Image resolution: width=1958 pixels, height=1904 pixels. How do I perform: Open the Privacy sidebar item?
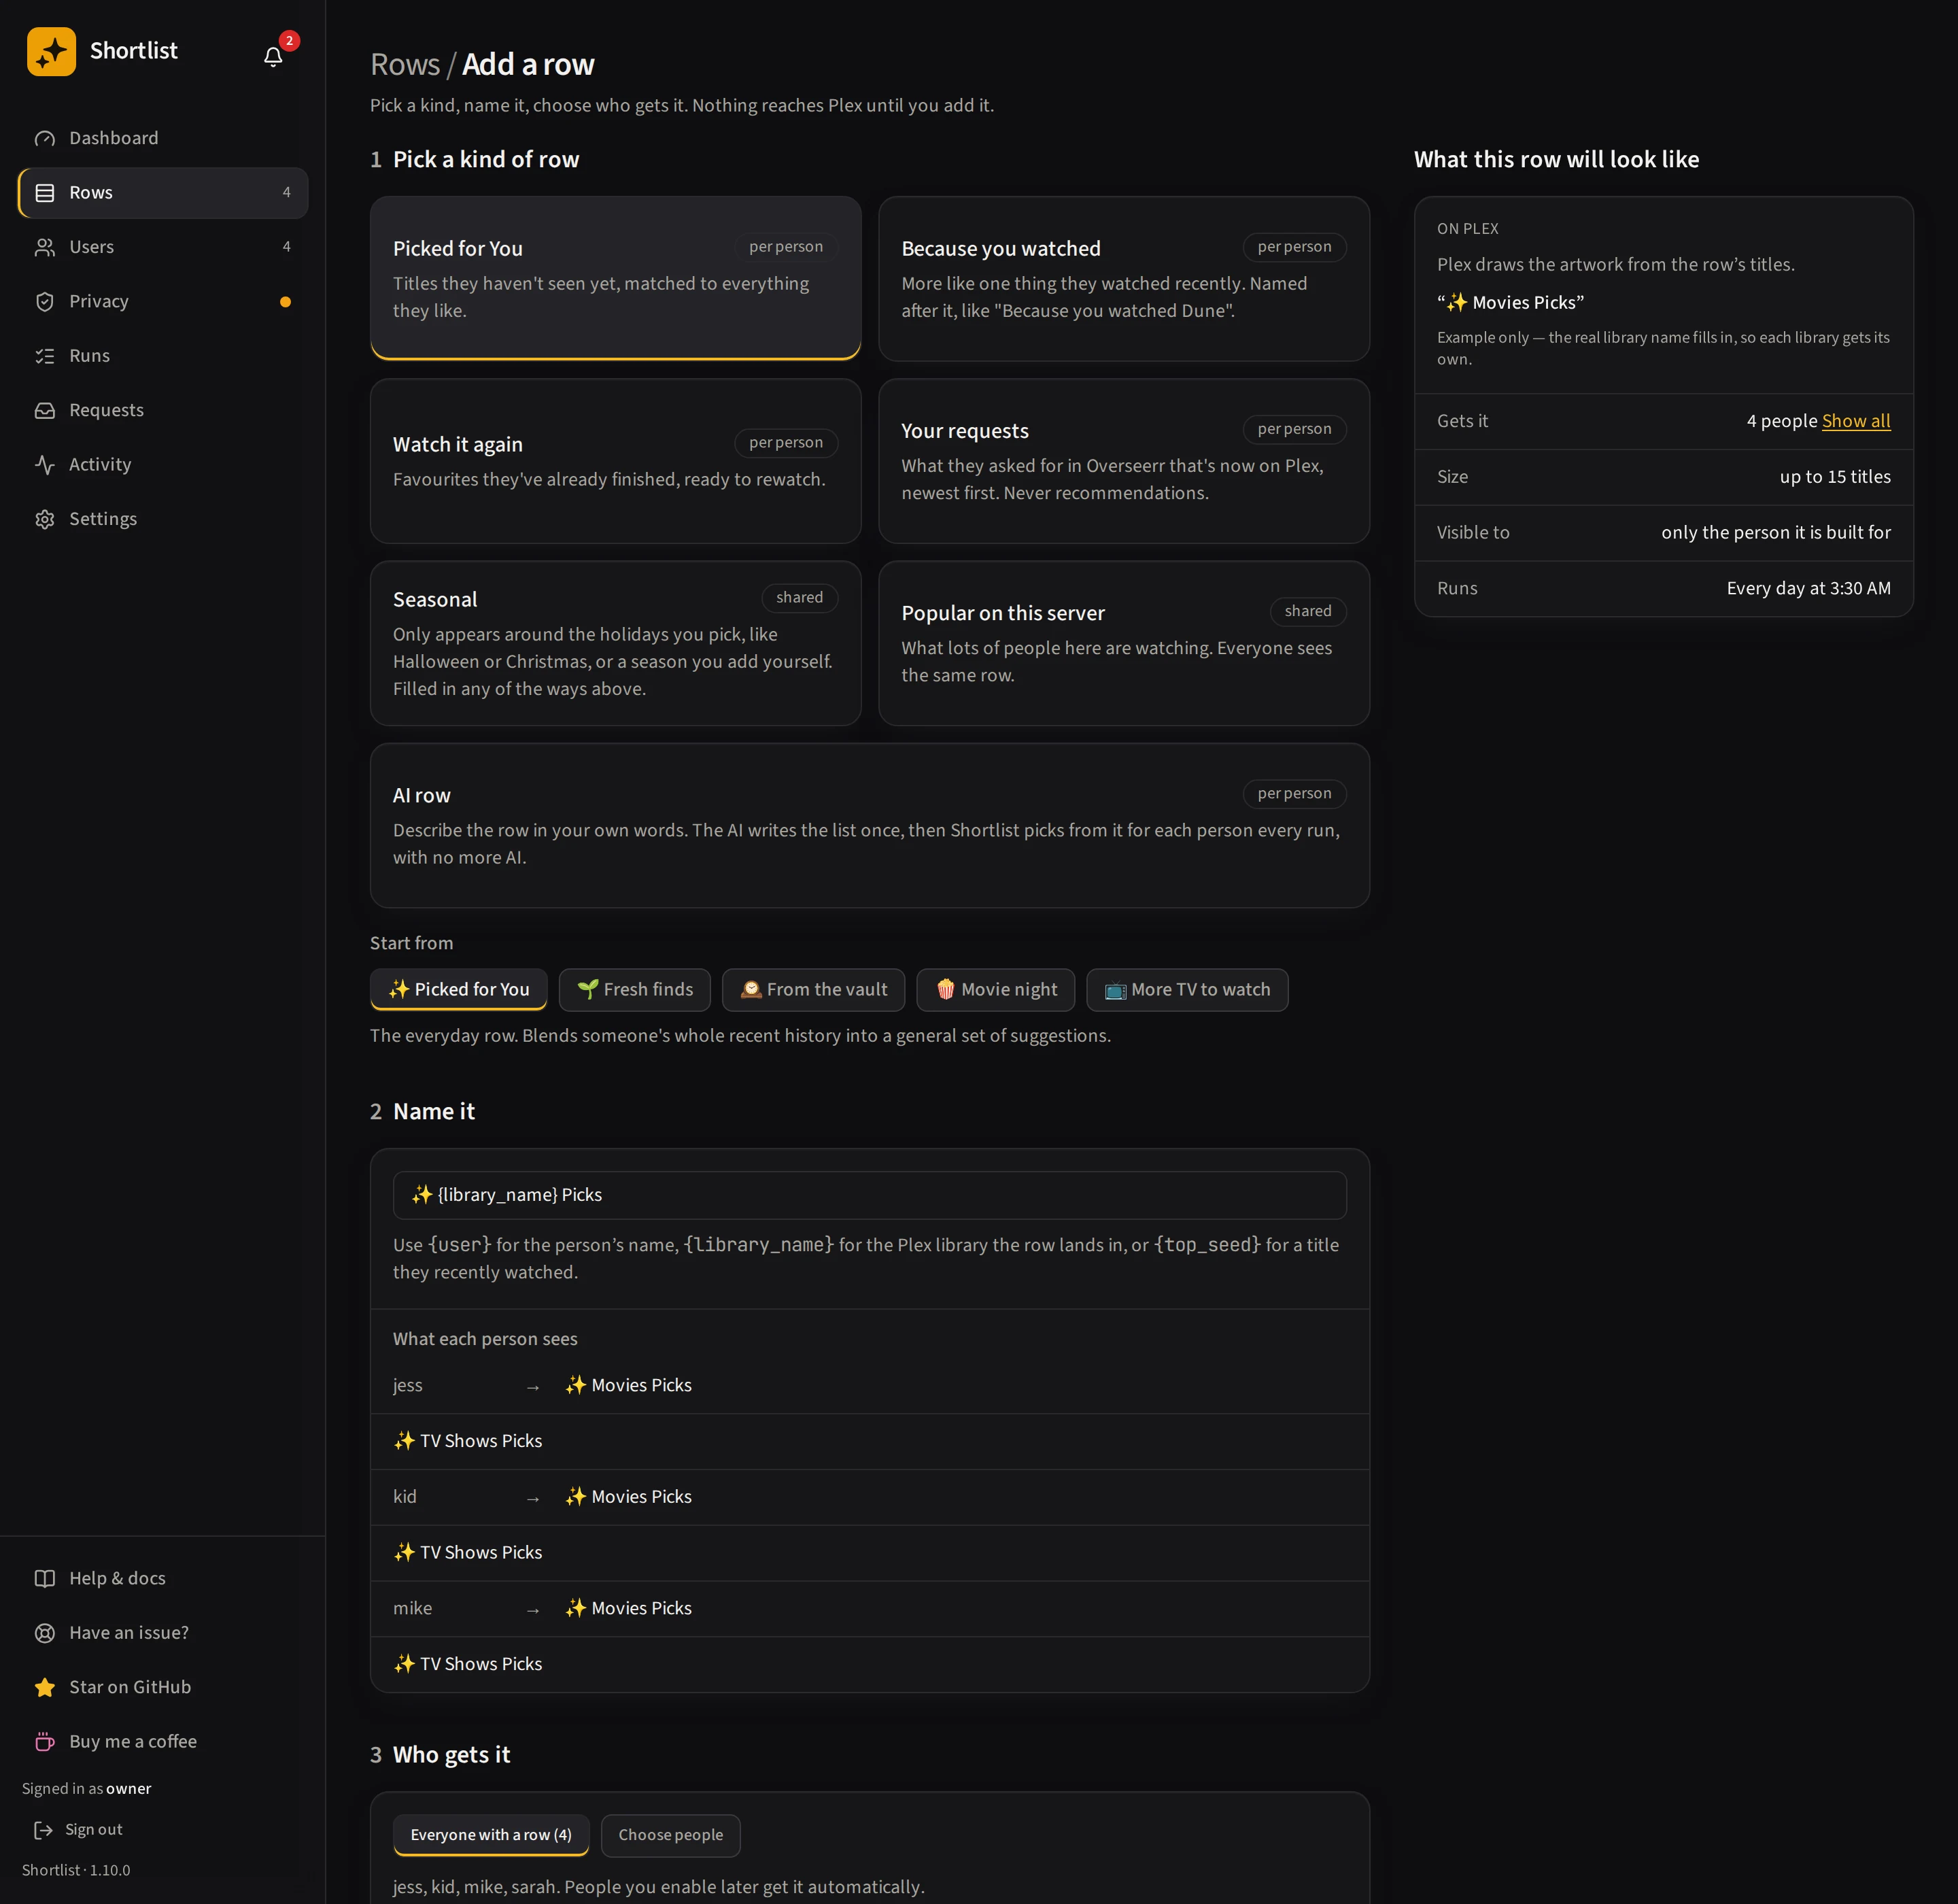[163, 301]
